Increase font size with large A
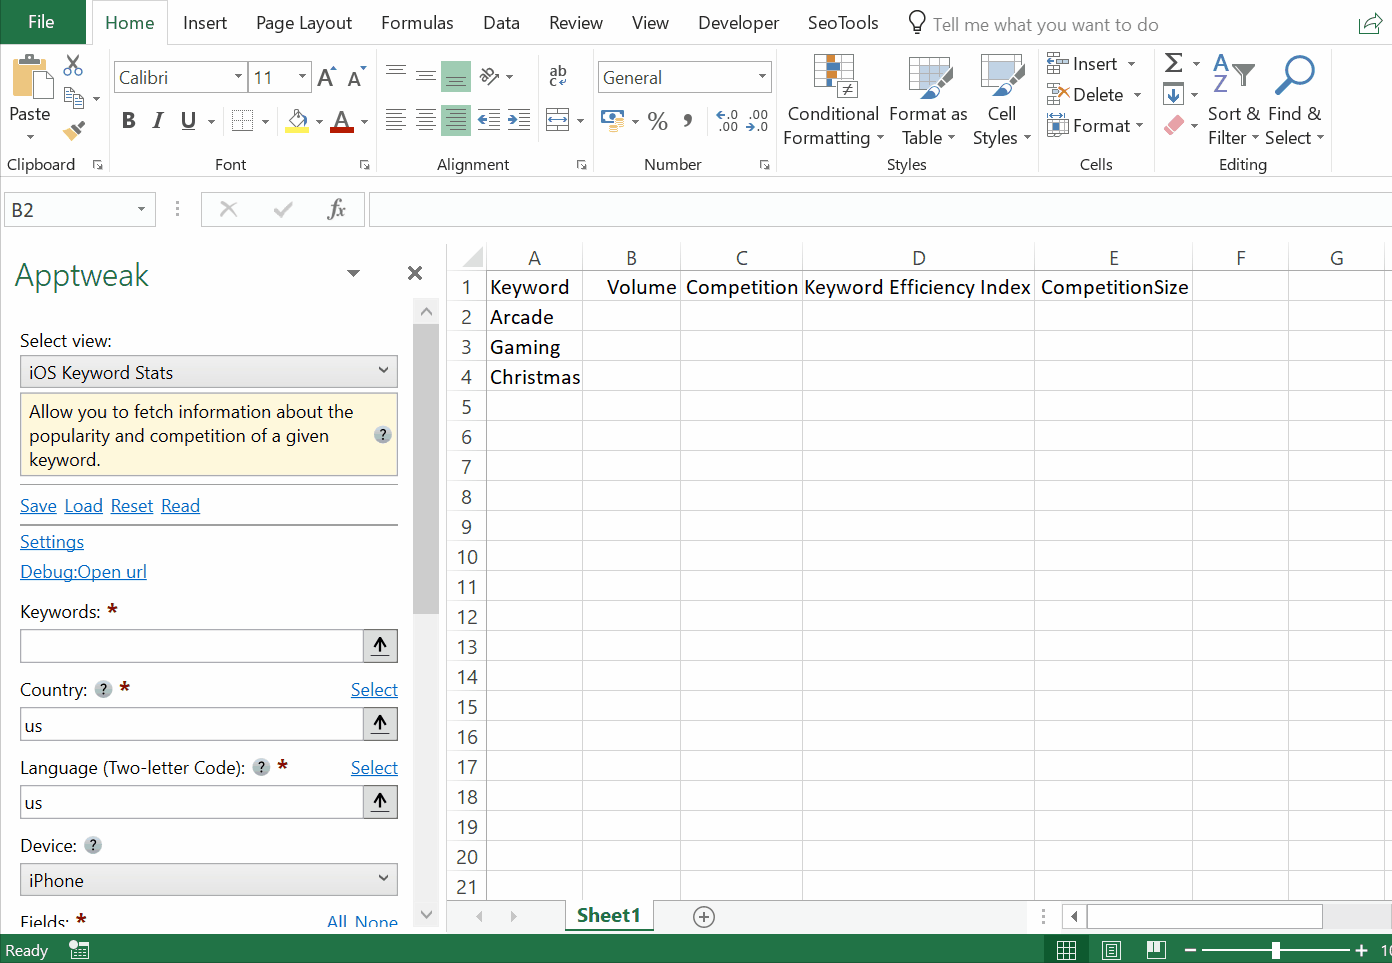Viewport: 1392px width, 963px height. (x=326, y=77)
